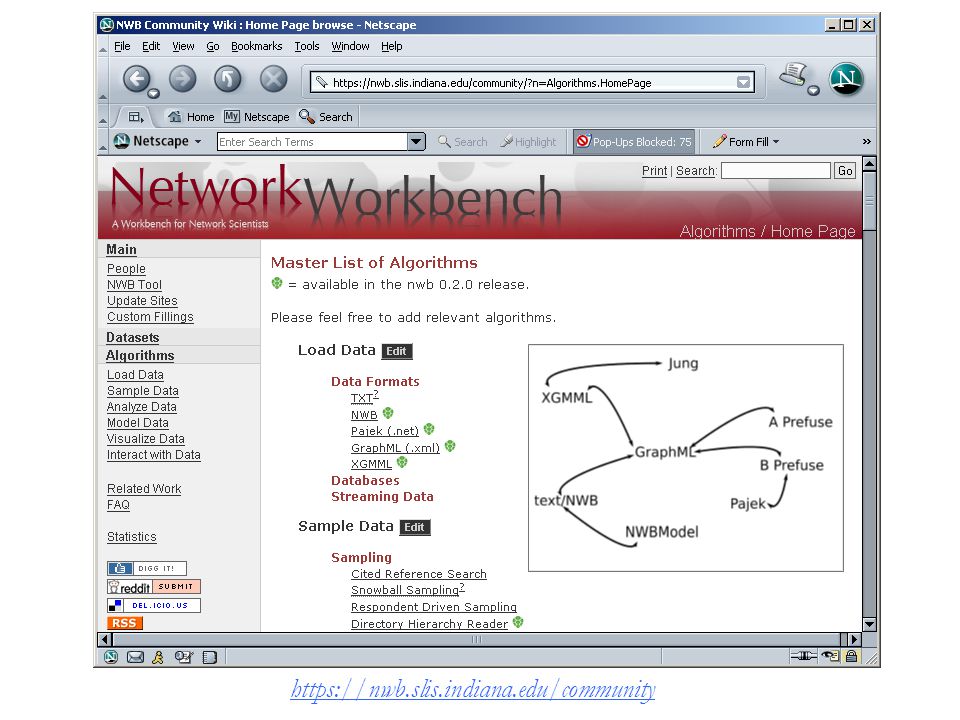
Task: Click the Forward navigation arrow button
Action: (182, 78)
